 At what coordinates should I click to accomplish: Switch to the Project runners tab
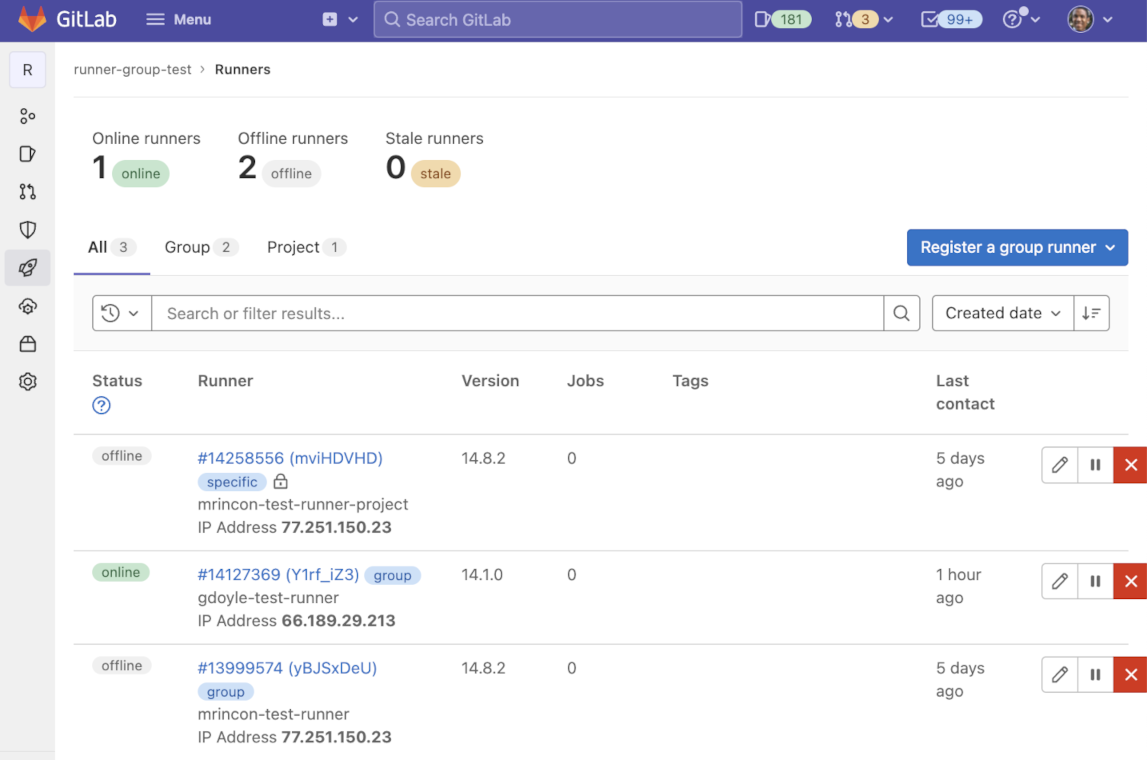305,248
